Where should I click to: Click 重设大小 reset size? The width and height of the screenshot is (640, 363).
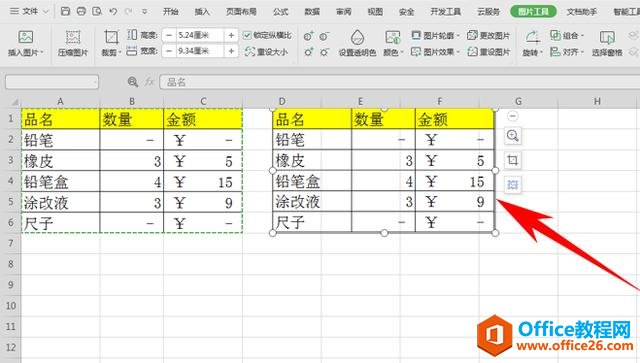(x=266, y=52)
